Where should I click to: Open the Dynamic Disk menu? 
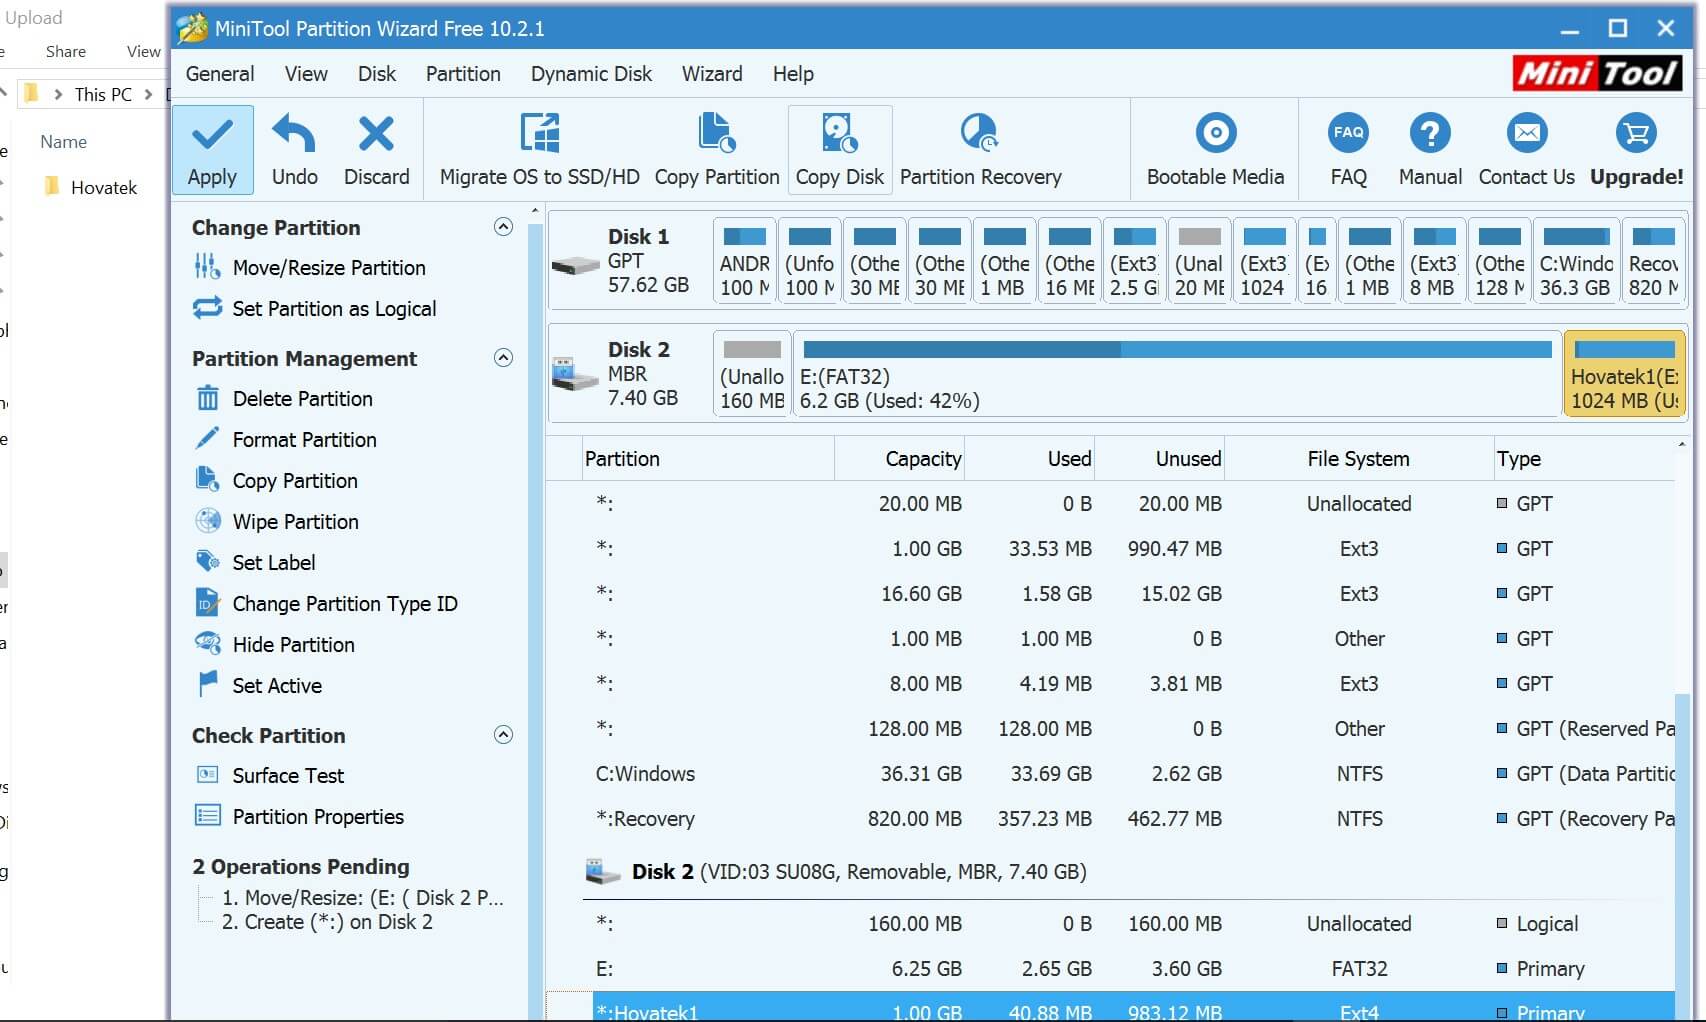(590, 74)
